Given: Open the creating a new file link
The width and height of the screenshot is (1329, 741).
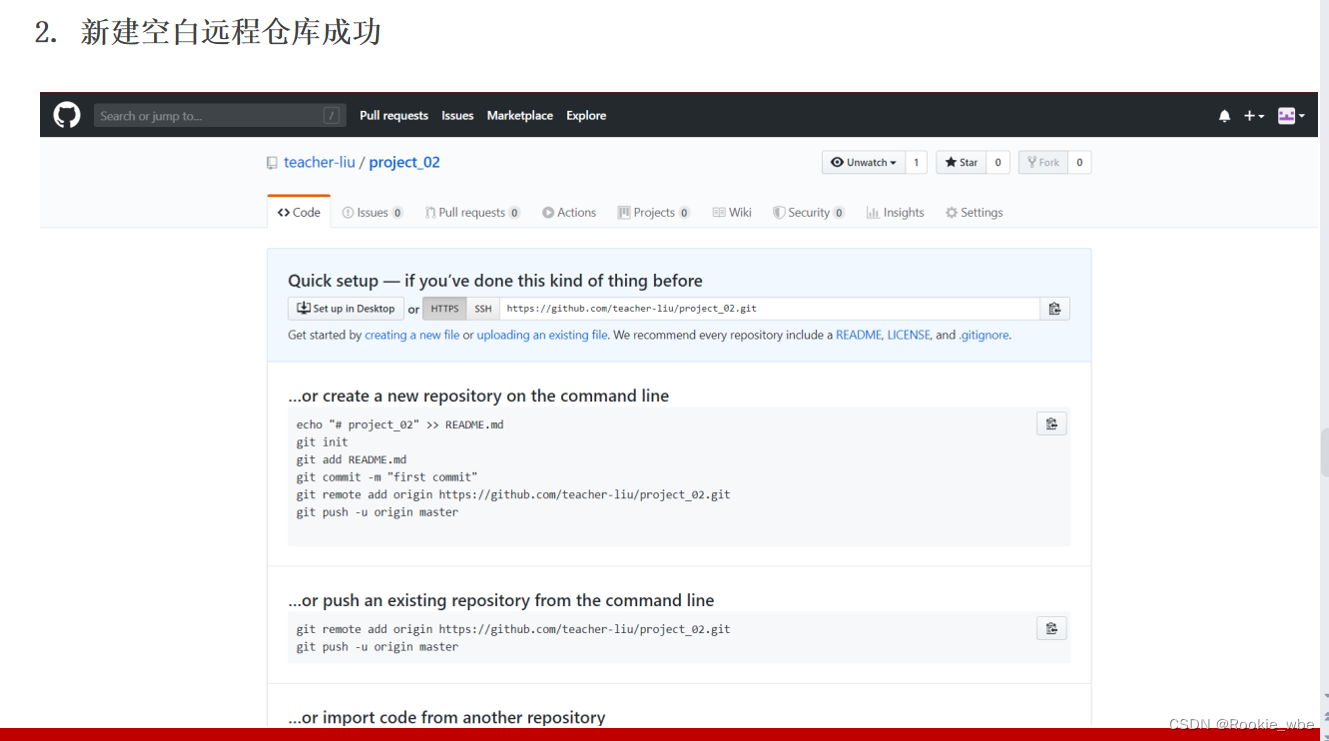Looking at the screenshot, I should tap(412, 335).
